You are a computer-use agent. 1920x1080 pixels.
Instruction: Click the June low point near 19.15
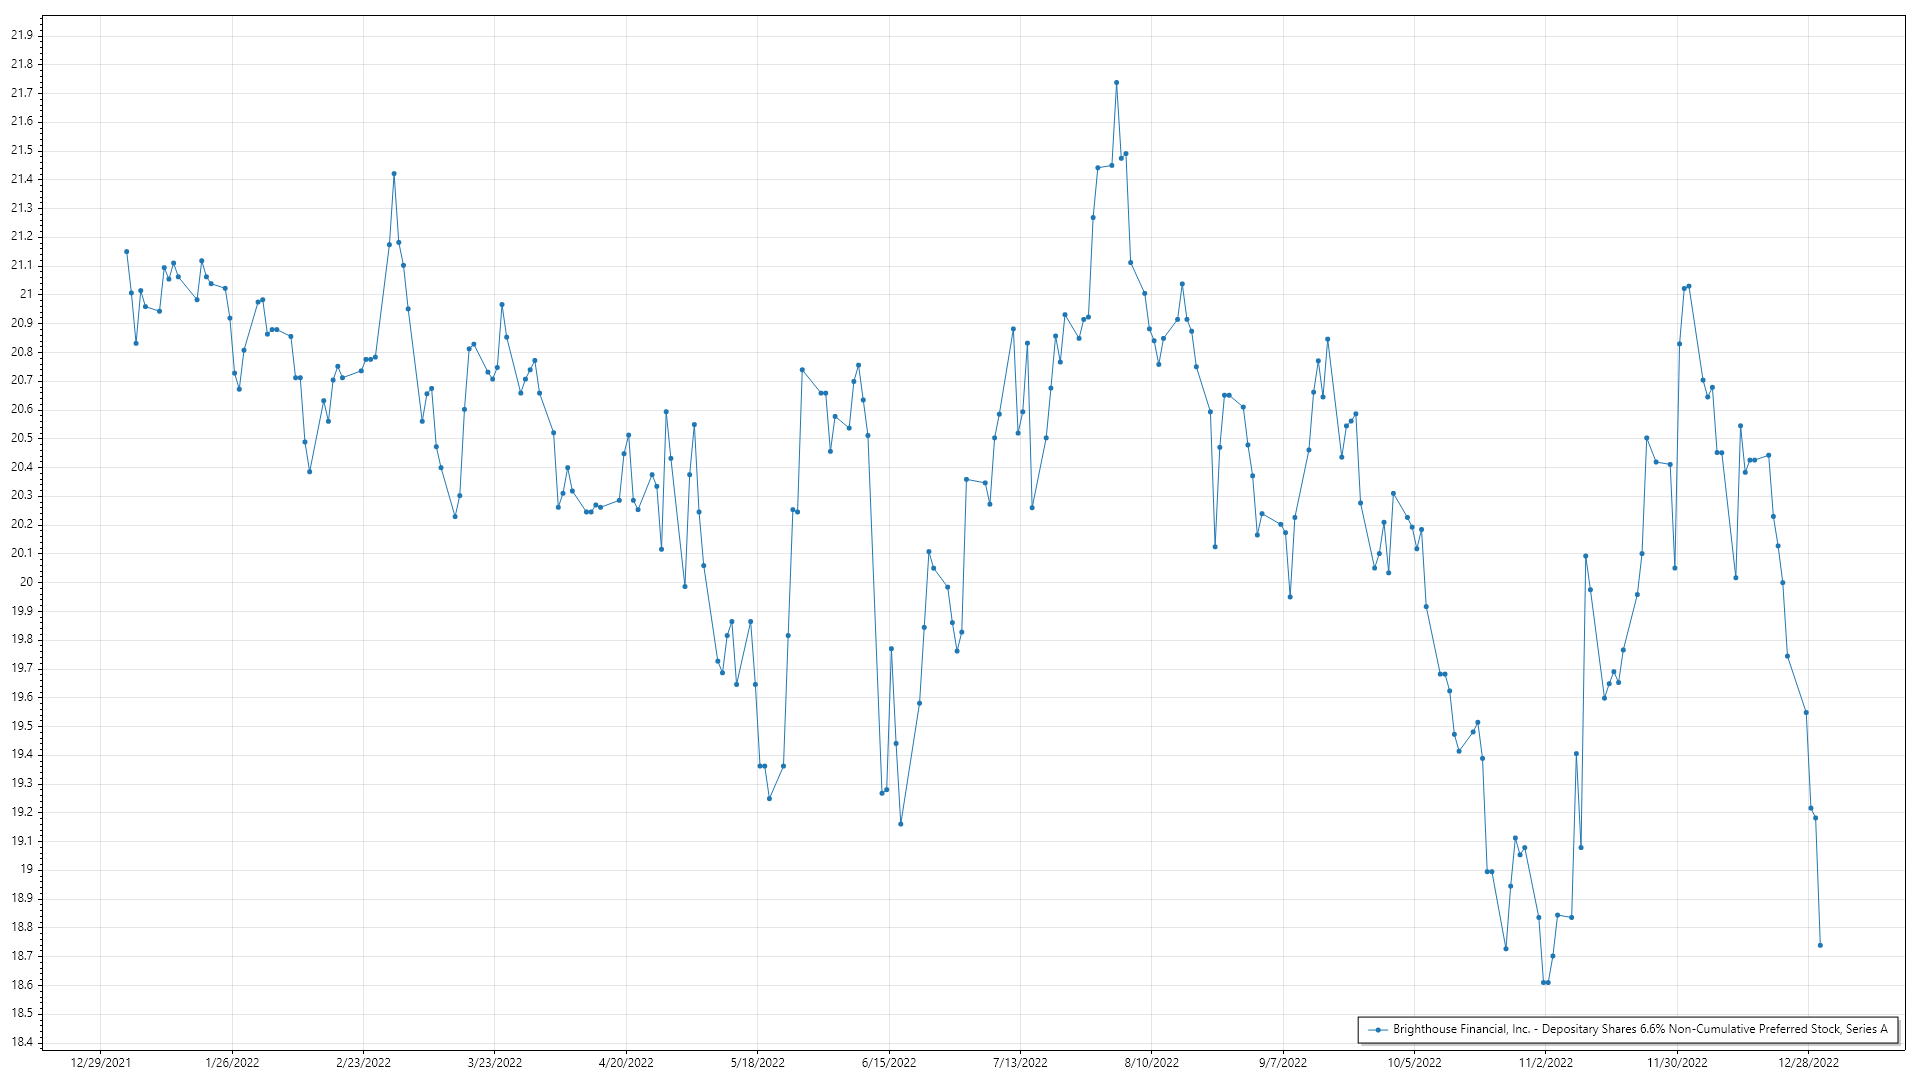900,824
